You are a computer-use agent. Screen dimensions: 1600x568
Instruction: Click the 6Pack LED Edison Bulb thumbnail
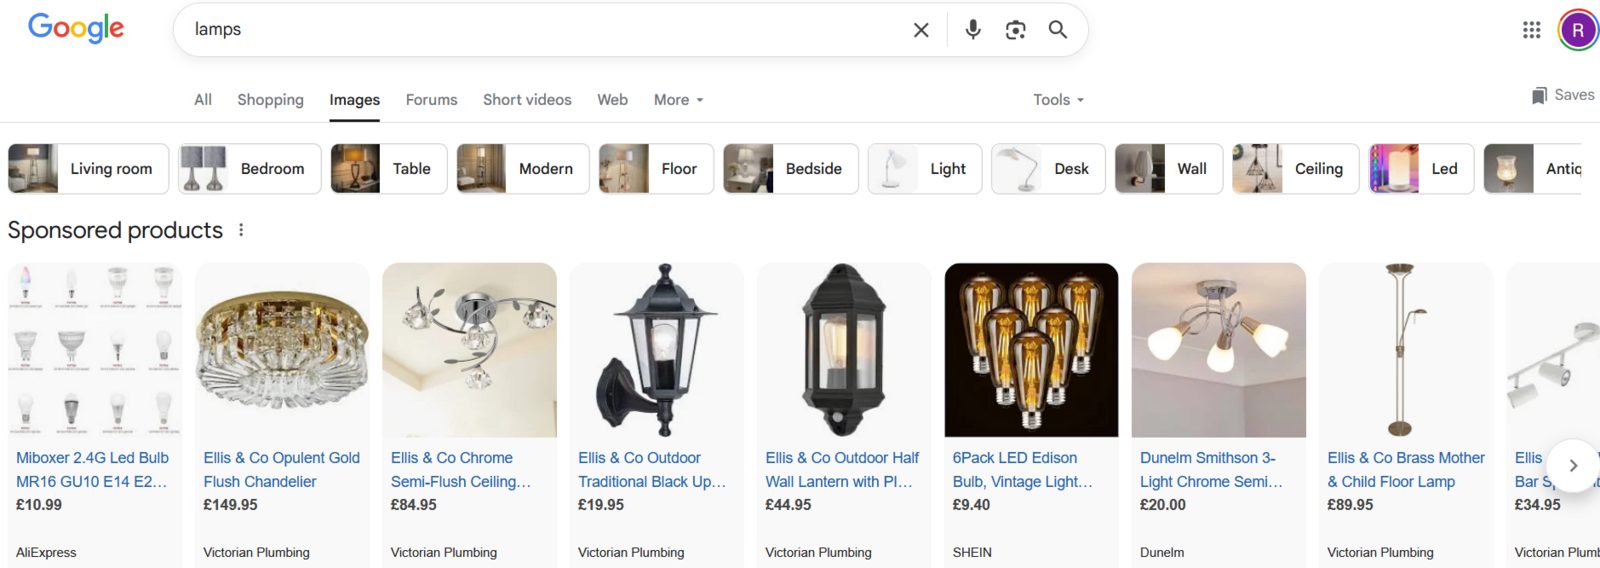[x=1031, y=350]
